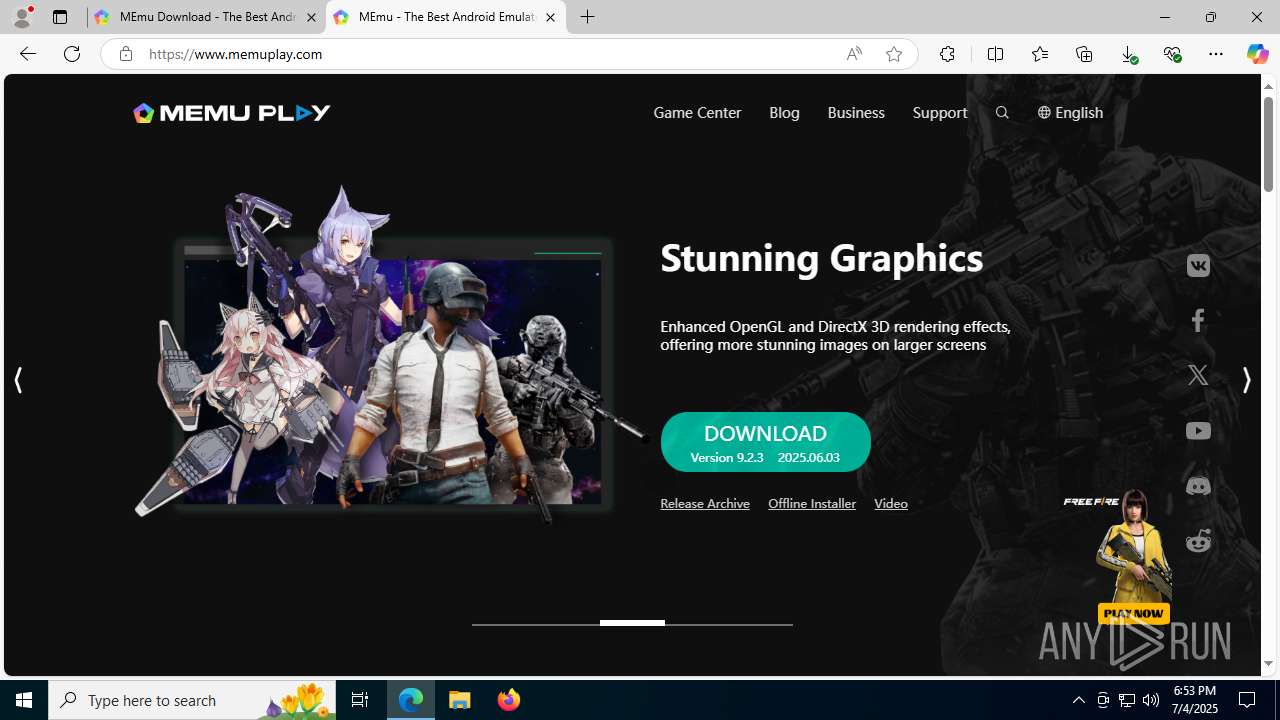The height and width of the screenshot is (720, 1280).
Task: Add this page to favorites
Action: pyautogui.click(x=894, y=54)
